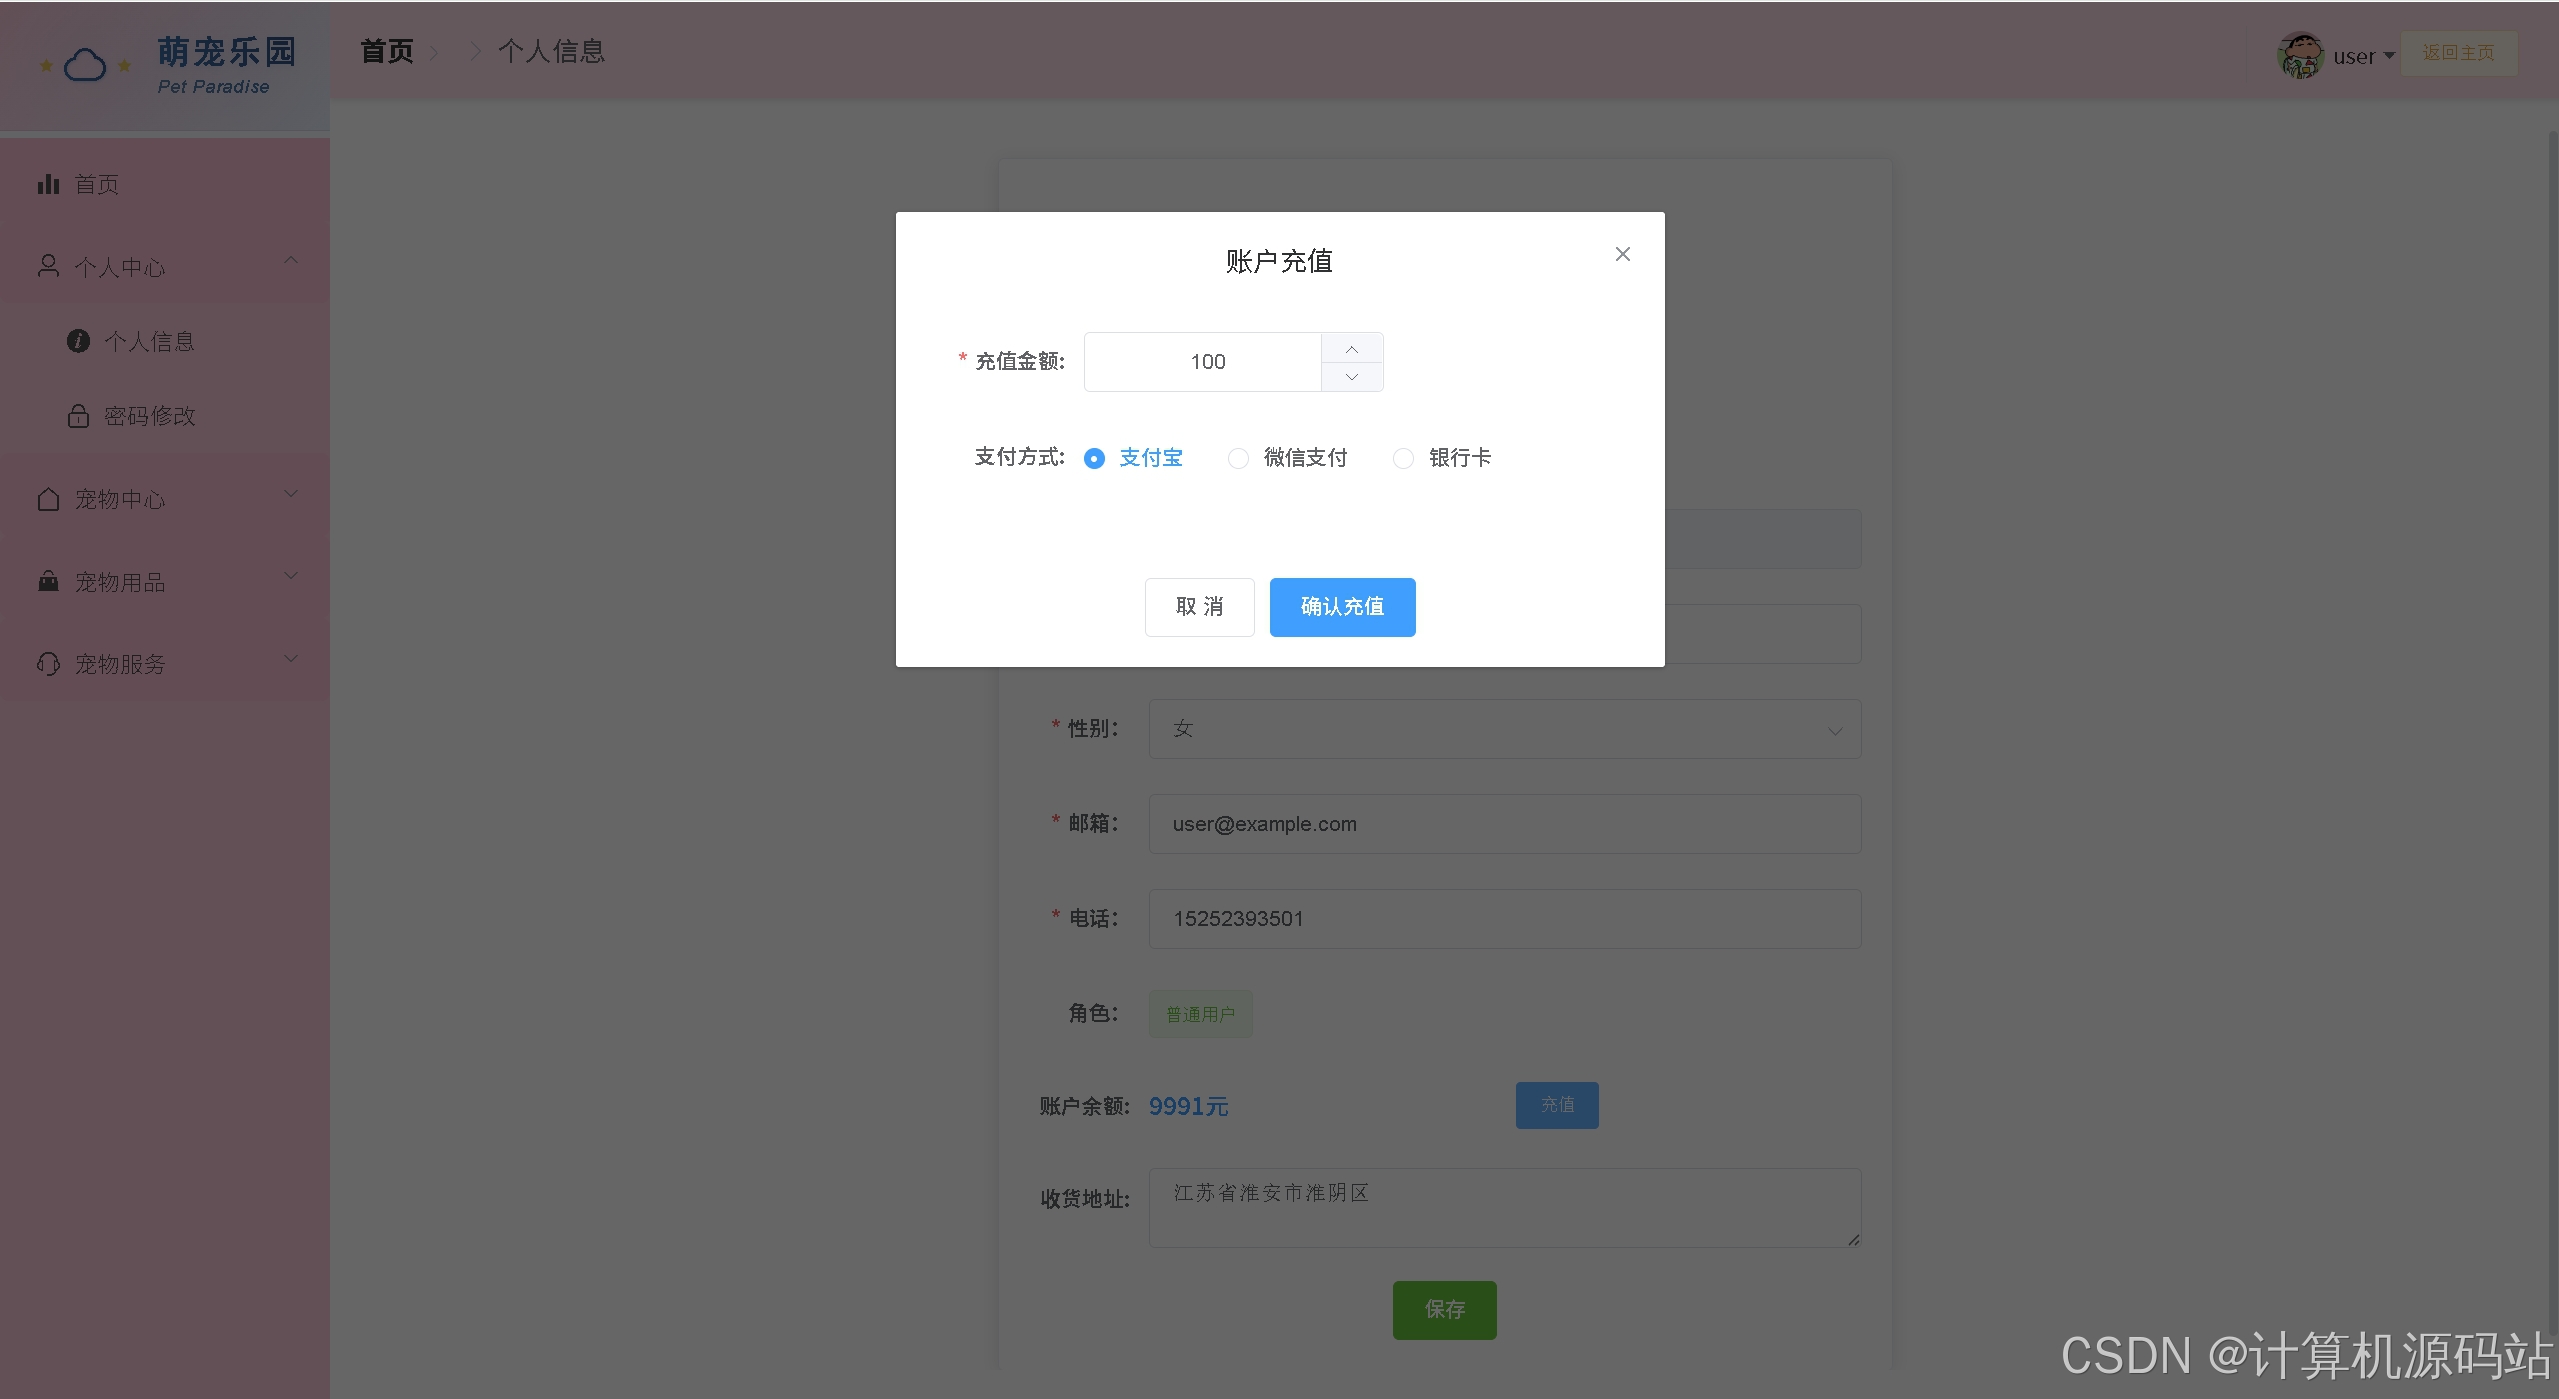The width and height of the screenshot is (2559, 1399).
Task: Click the blue 充值 button
Action: 1556,1105
